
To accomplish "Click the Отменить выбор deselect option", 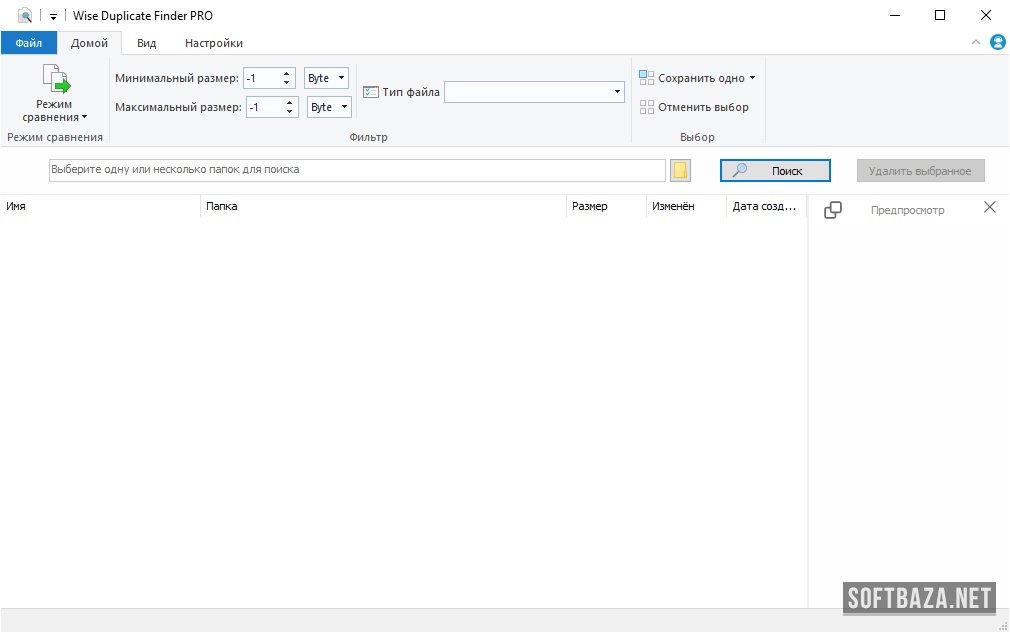I will (x=694, y=107).
